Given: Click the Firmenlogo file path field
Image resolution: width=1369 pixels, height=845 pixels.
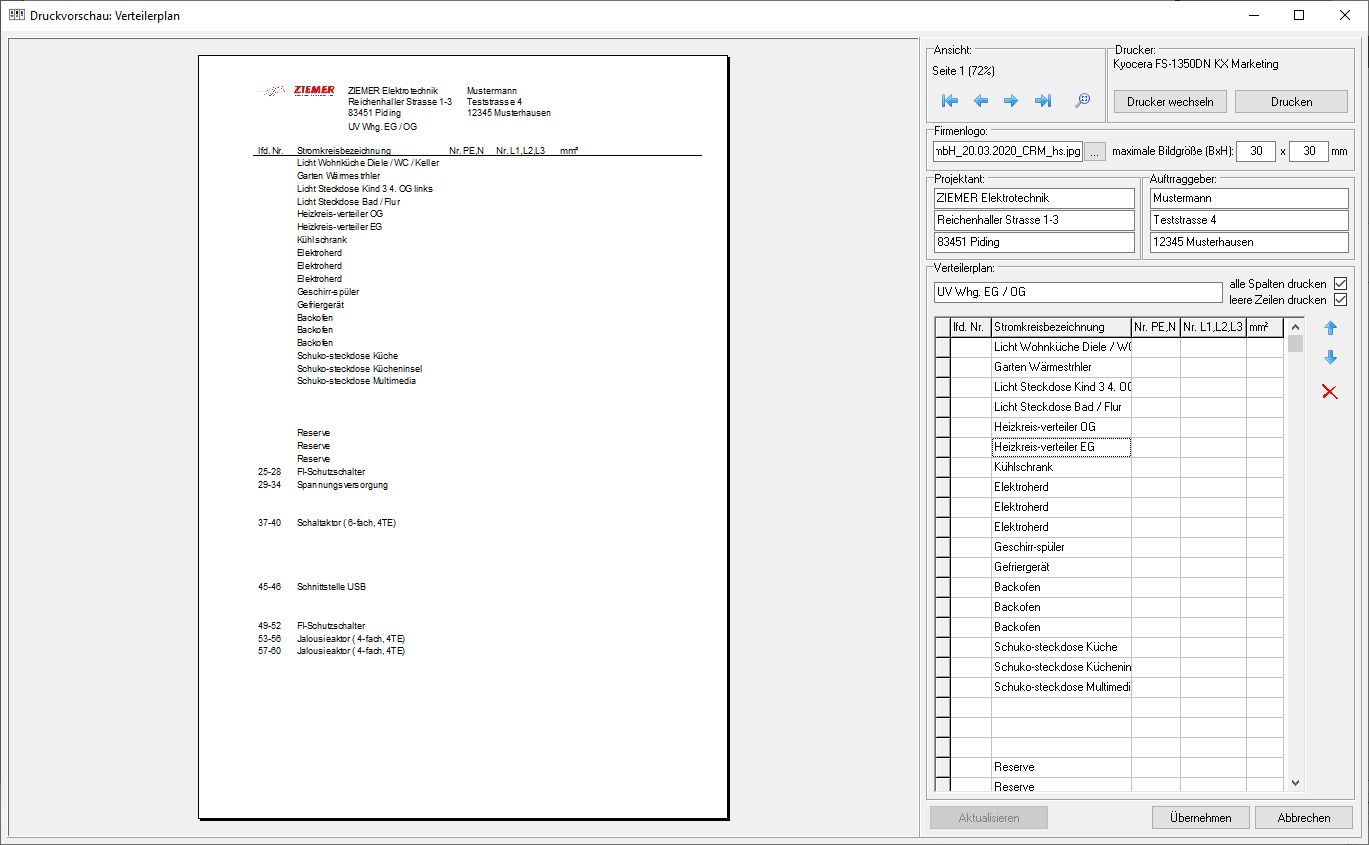Looking at the screenshot, I should tap(1007, 152).
